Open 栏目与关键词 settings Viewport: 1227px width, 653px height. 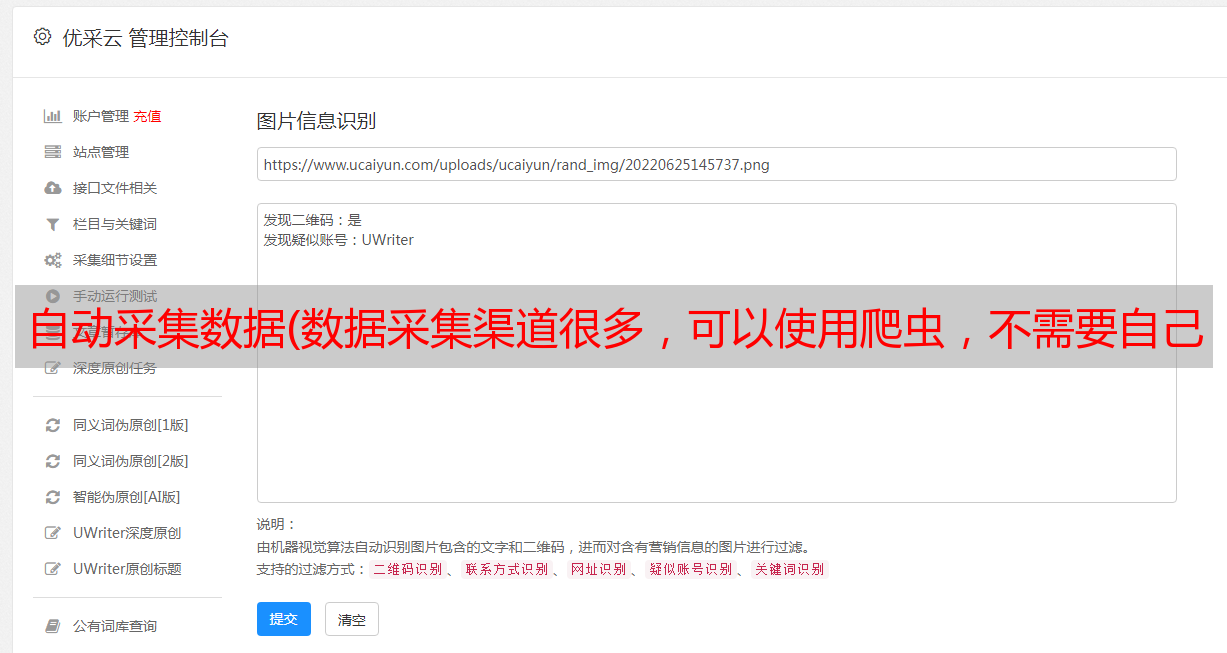[115, 224]
